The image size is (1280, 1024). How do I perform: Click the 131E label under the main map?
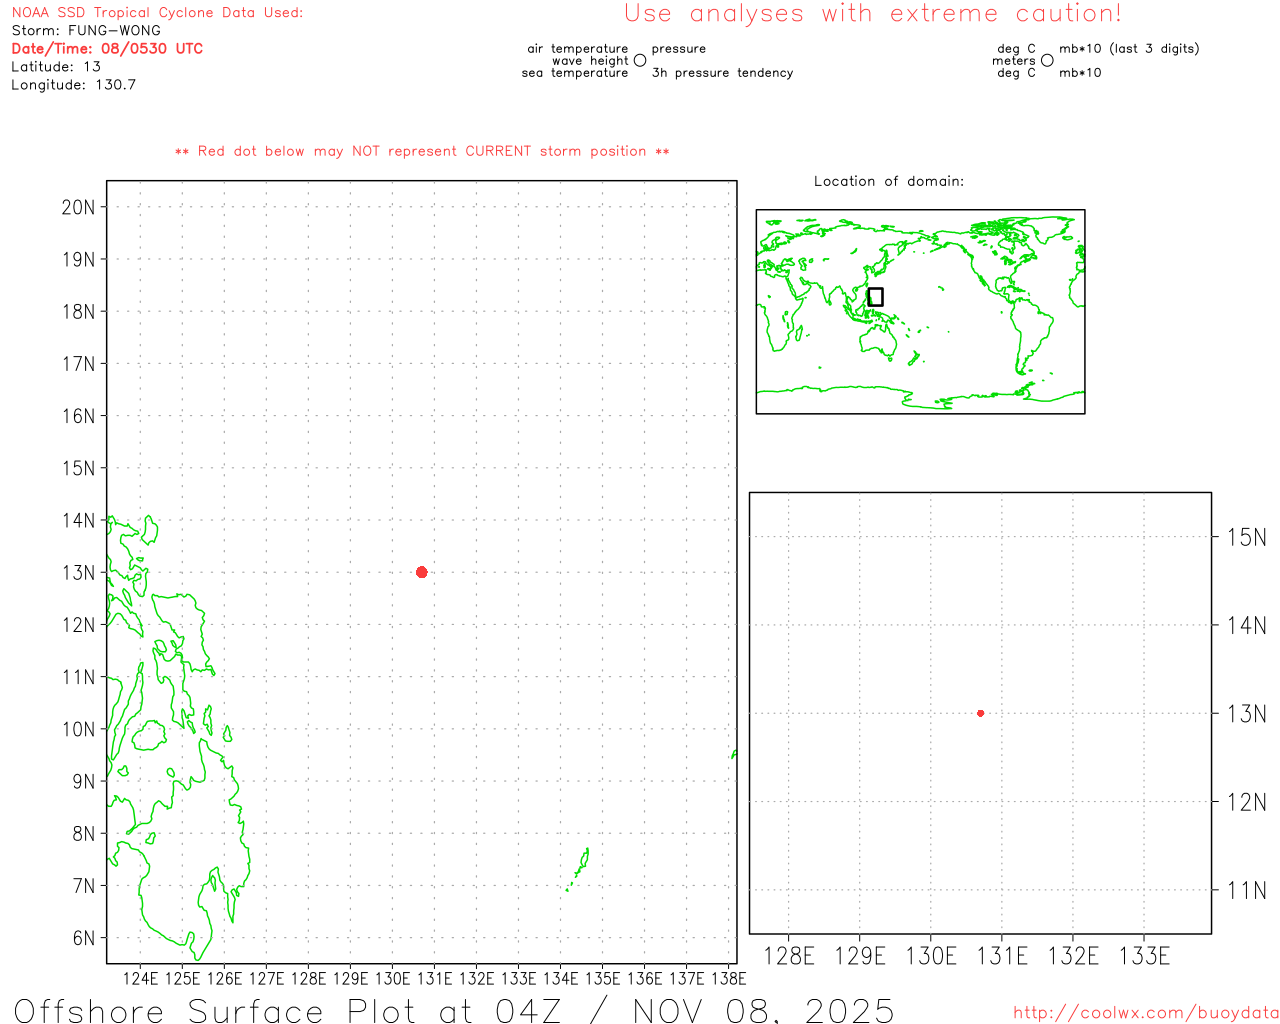point(434,978)
